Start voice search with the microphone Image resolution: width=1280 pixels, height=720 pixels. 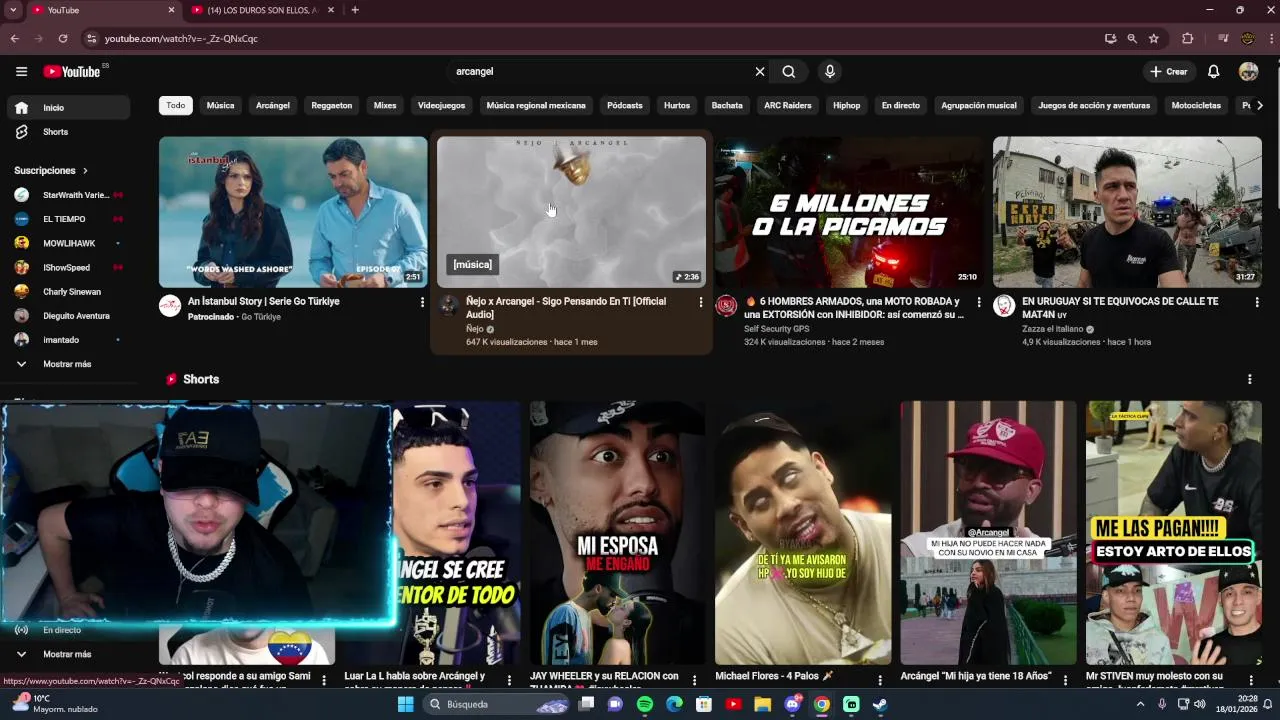pyautogui.click(x=829, y=71)
